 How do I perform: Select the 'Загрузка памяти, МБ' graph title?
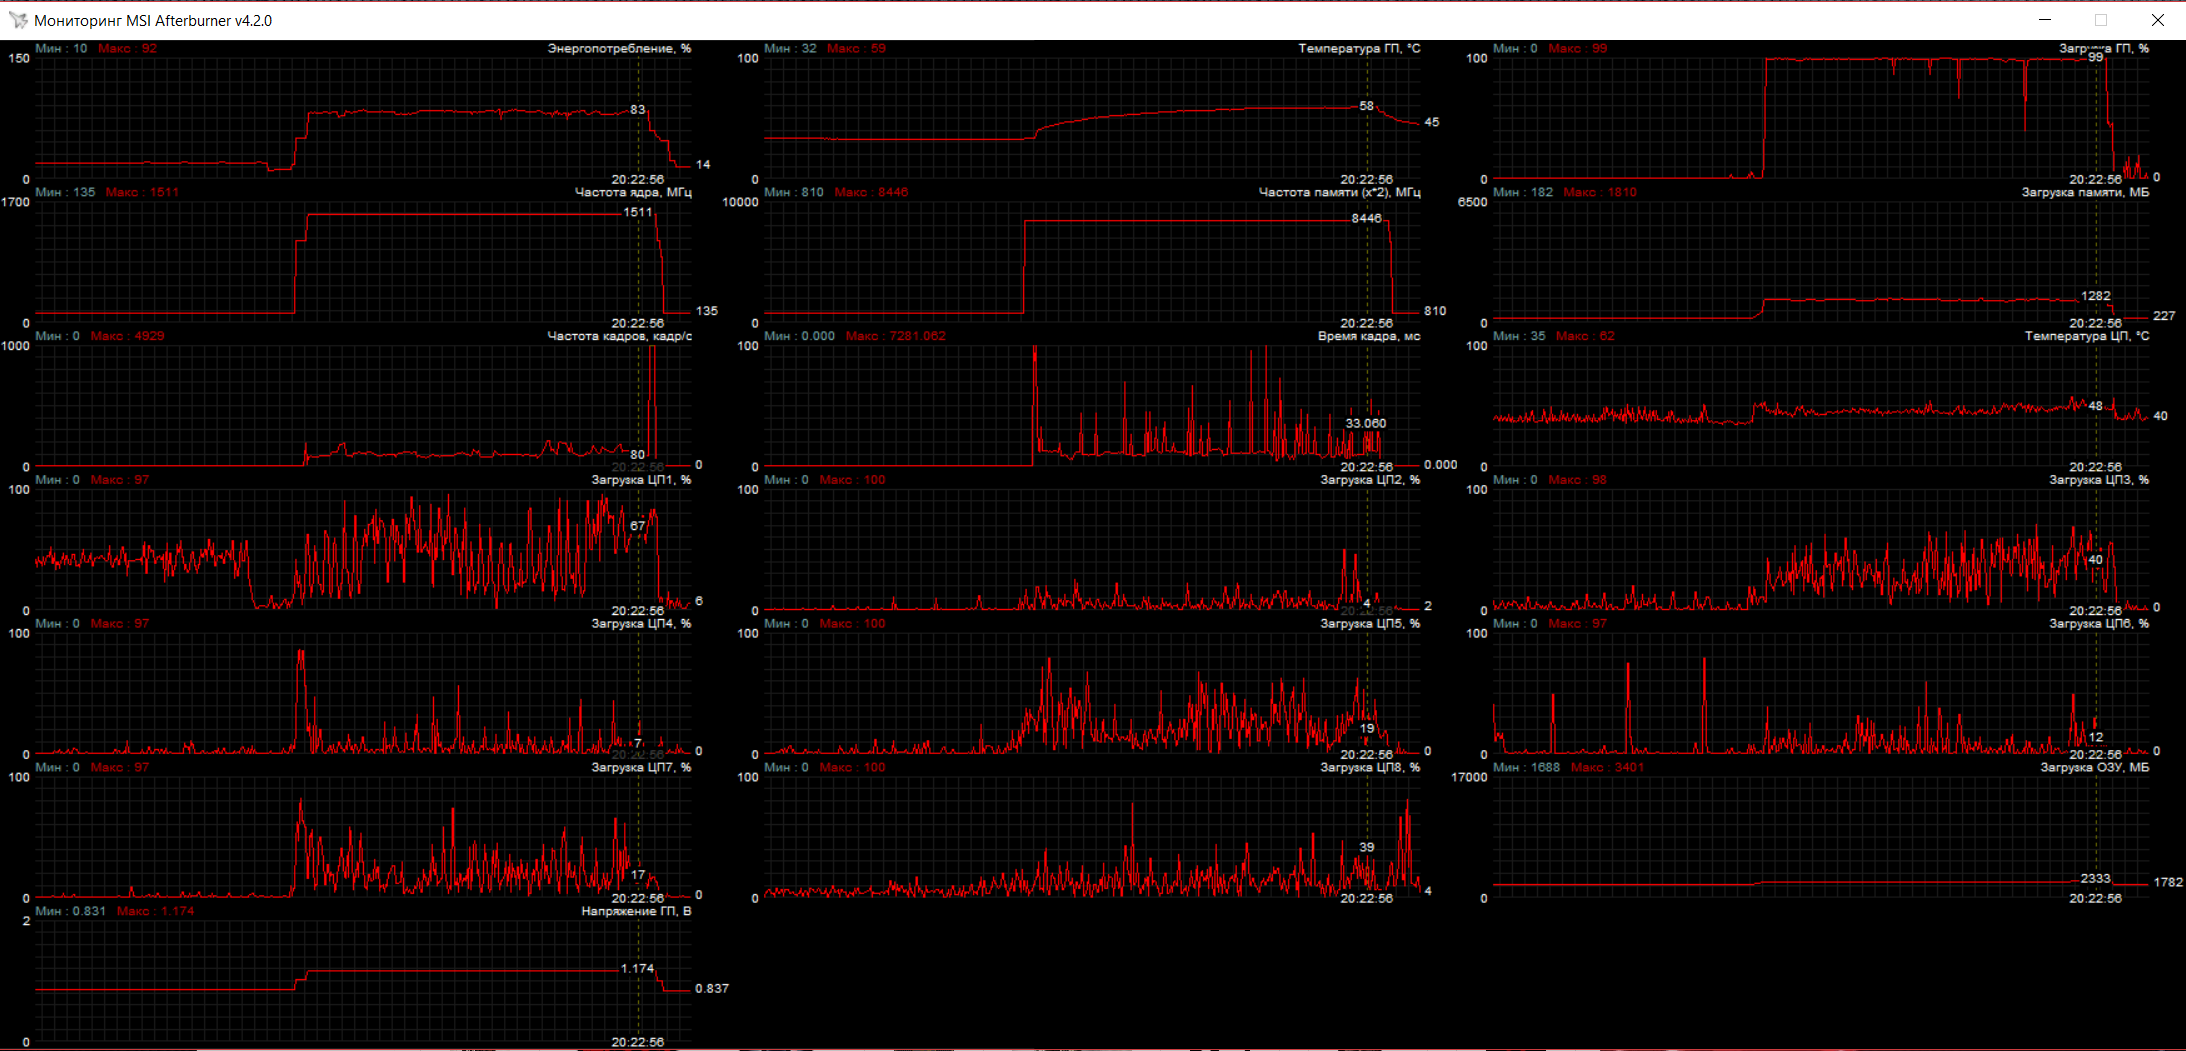(2085, 192)
